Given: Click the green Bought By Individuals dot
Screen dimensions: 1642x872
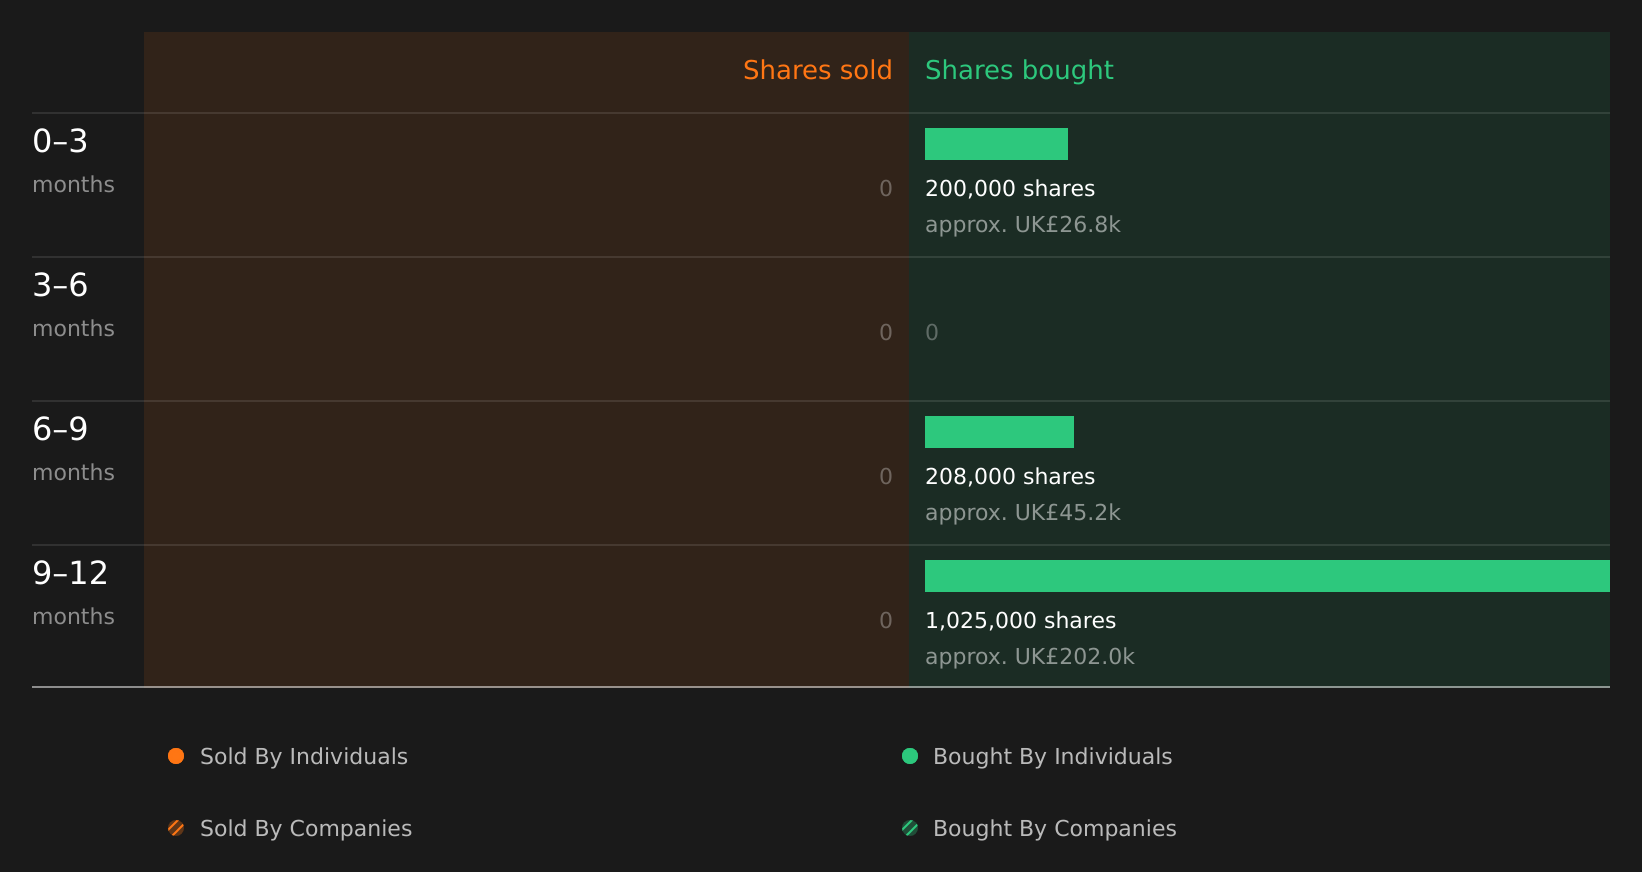Looking at the screenshot, I should (910, 756).
